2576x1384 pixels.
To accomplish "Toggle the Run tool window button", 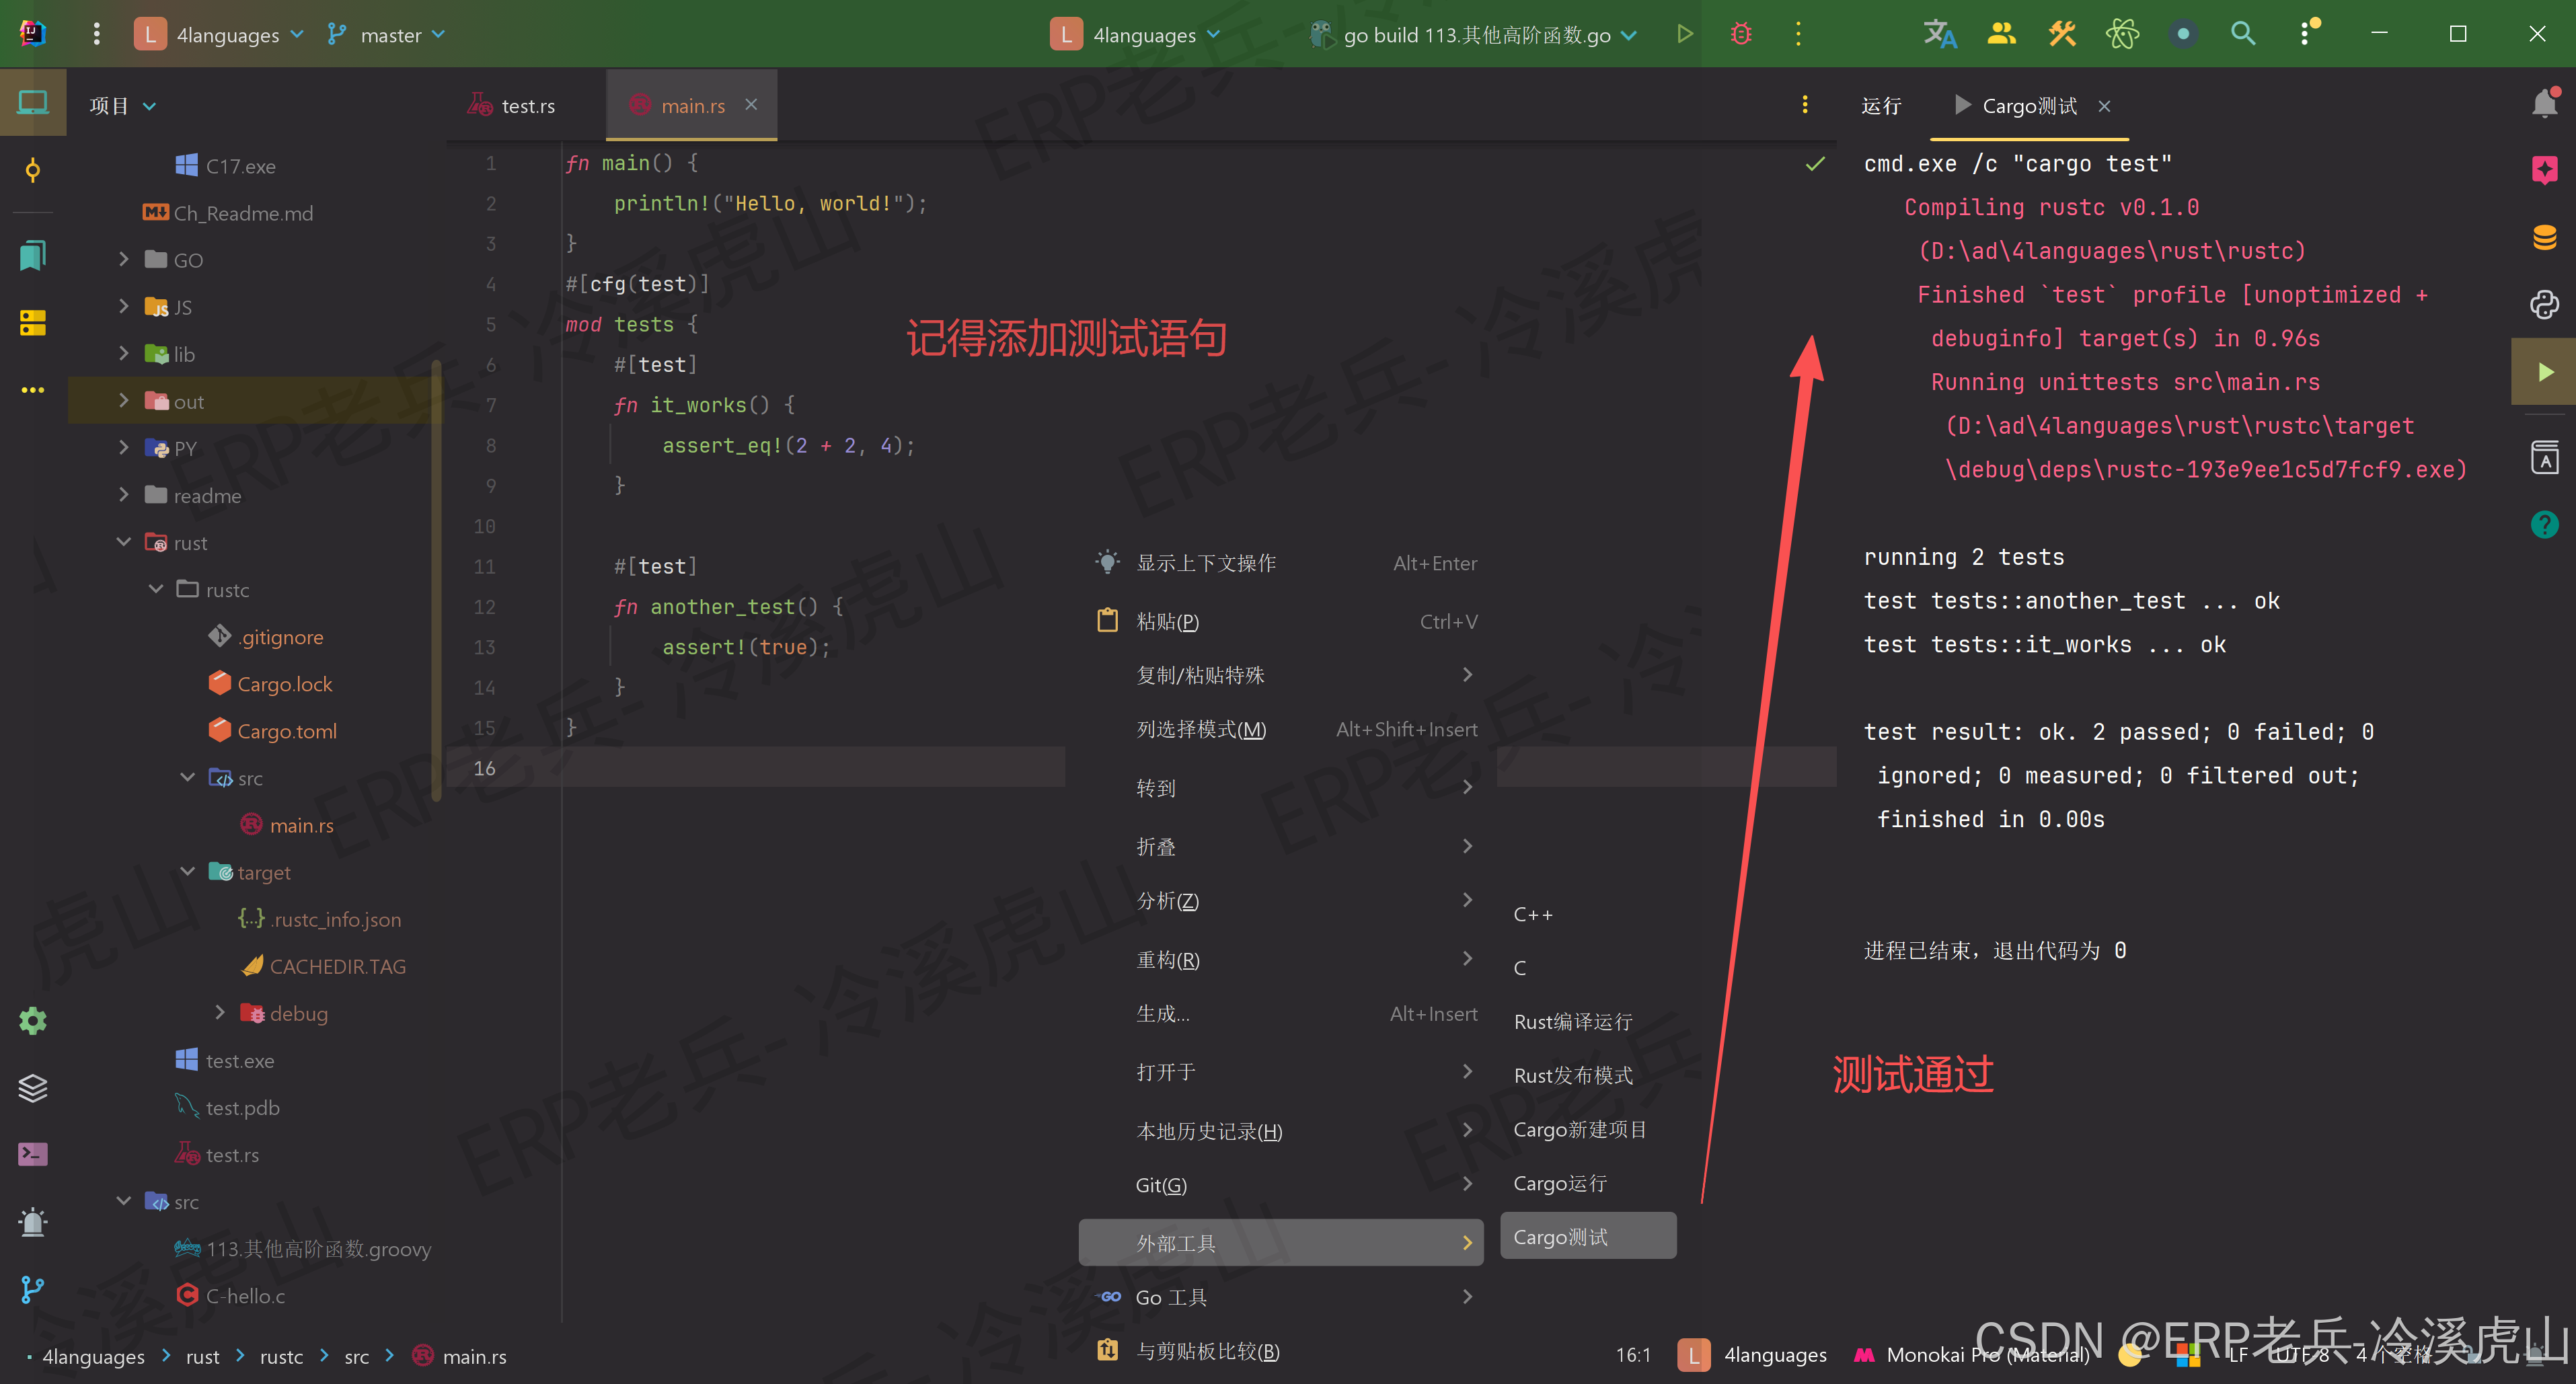I will (x=2544, y=372).
